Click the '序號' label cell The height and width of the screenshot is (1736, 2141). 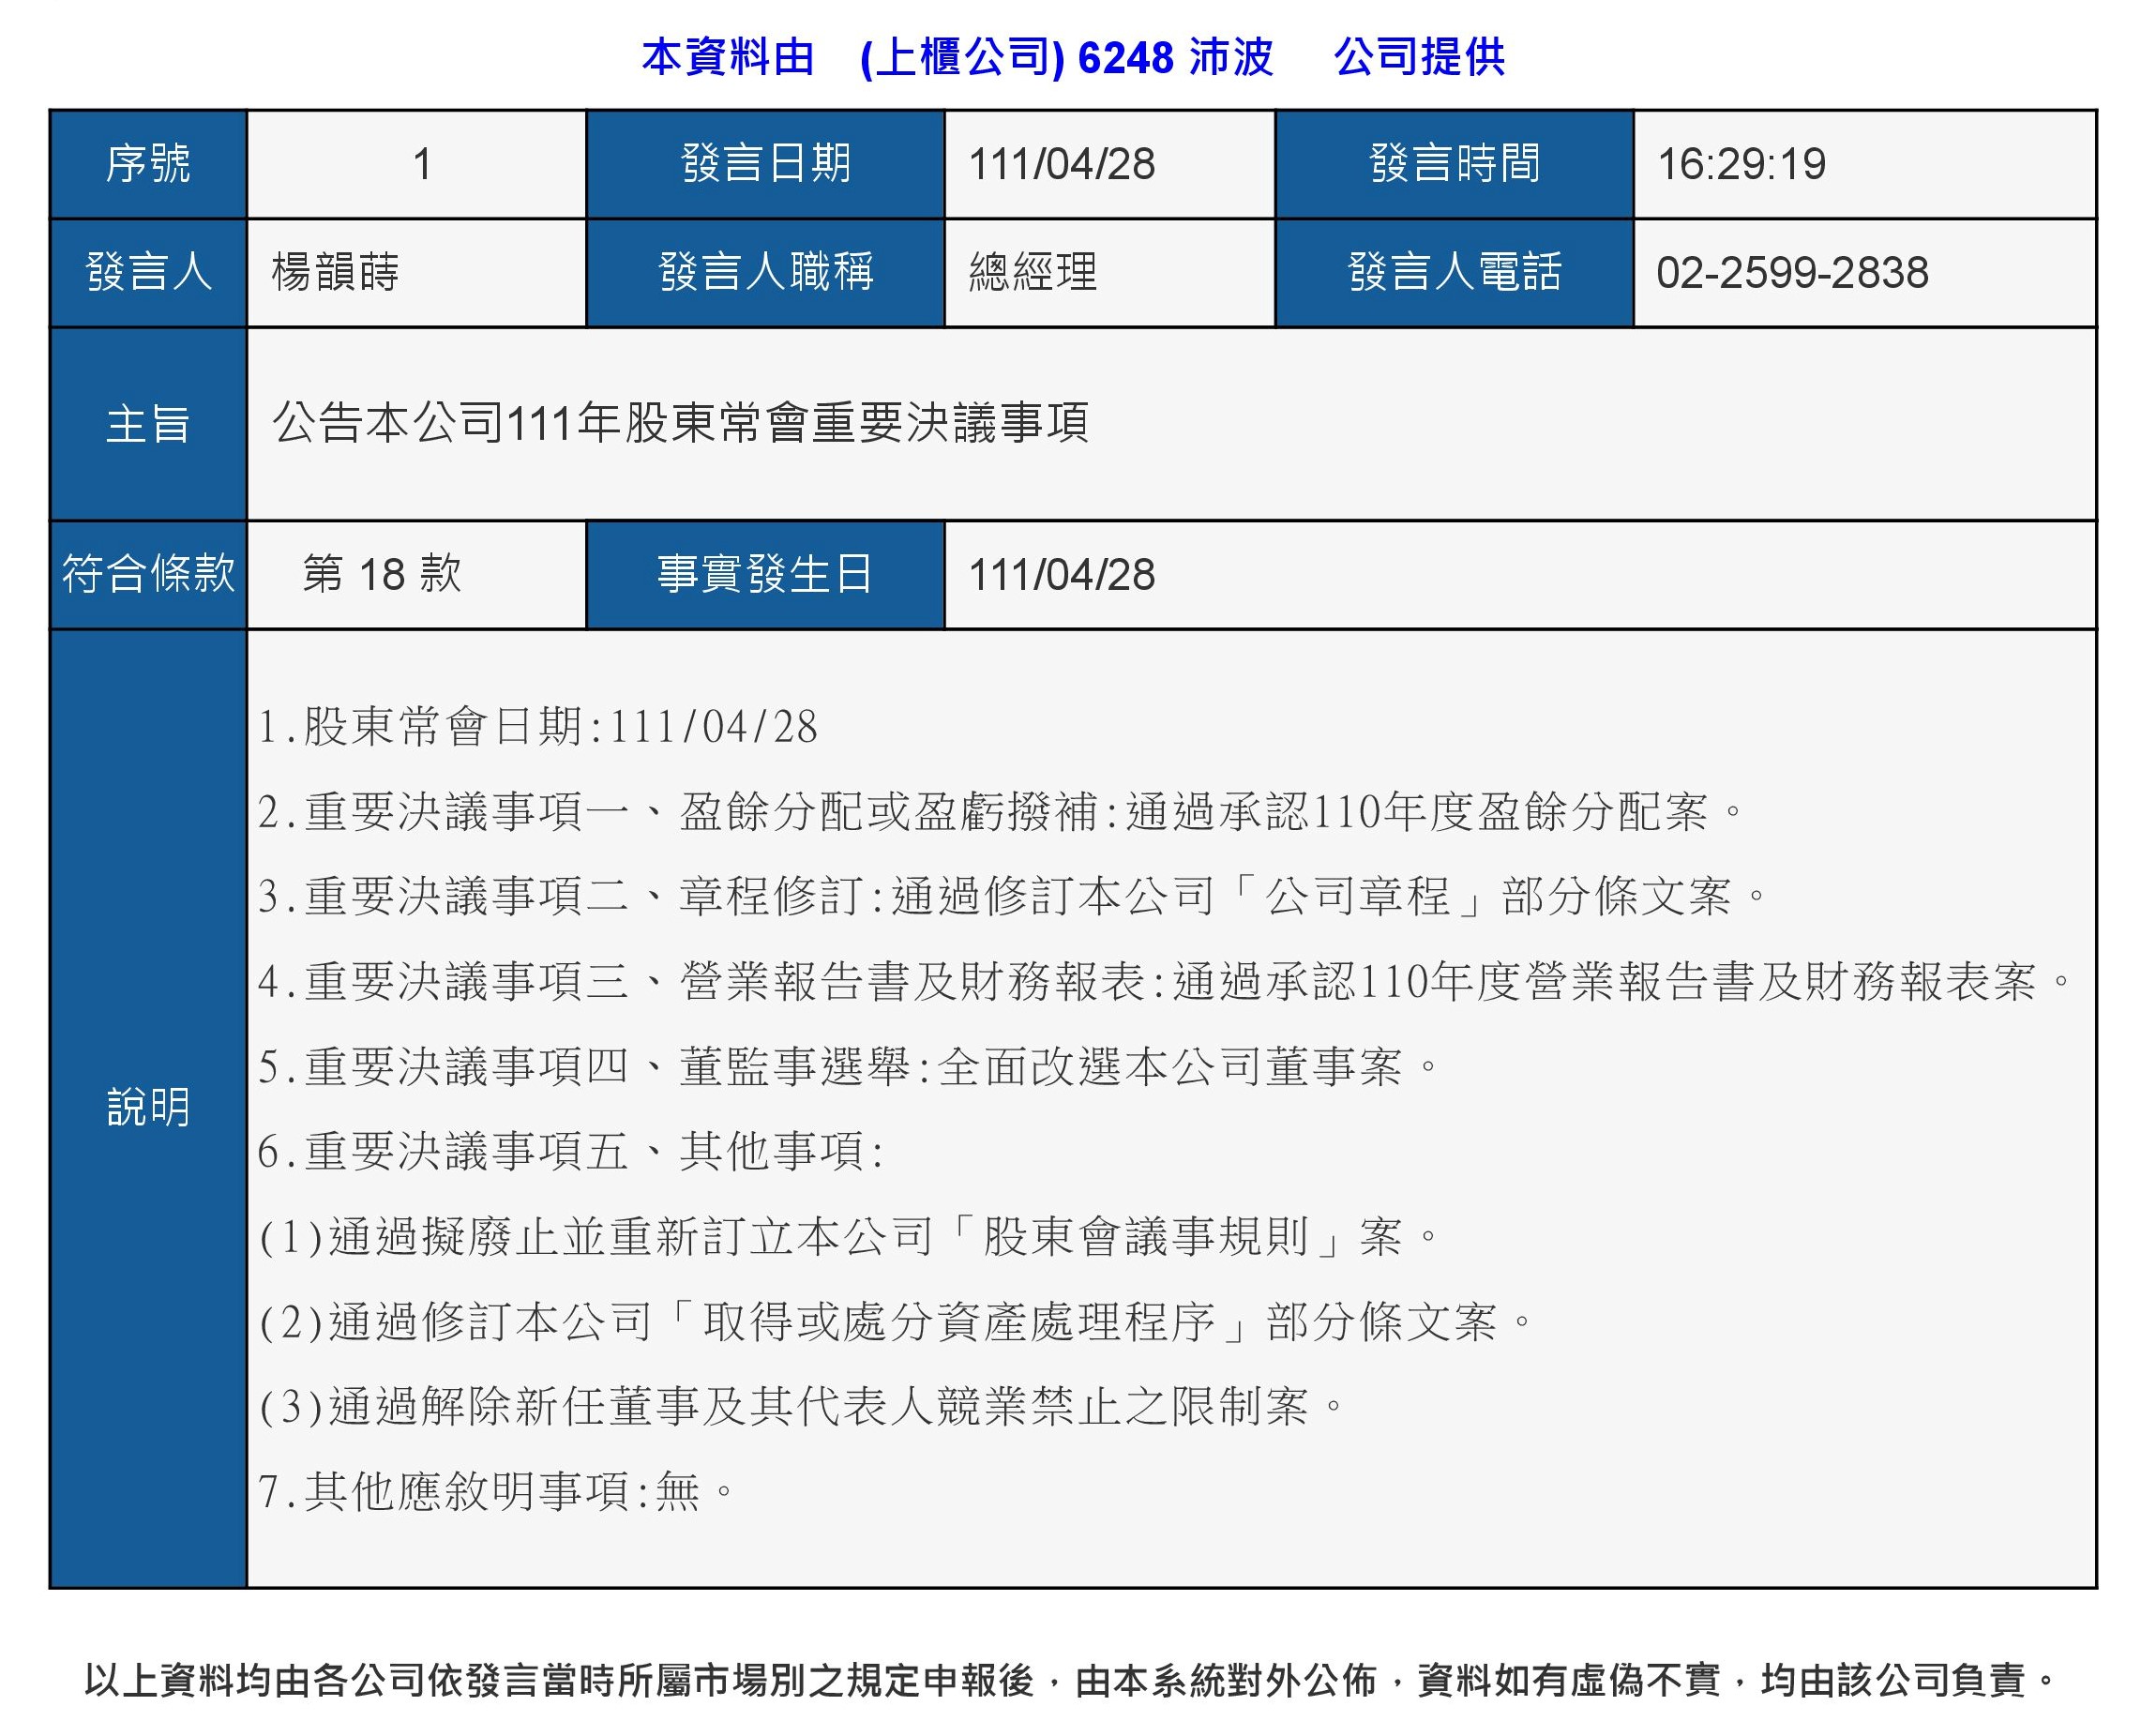click(x=148, y=164)
